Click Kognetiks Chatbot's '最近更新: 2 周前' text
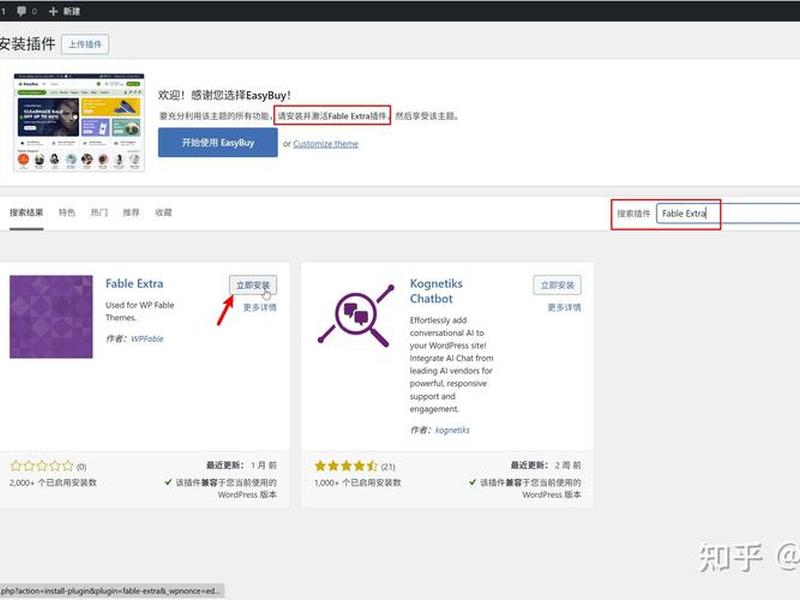Screen dimensions: 800x600 click(x=546, y=465)
